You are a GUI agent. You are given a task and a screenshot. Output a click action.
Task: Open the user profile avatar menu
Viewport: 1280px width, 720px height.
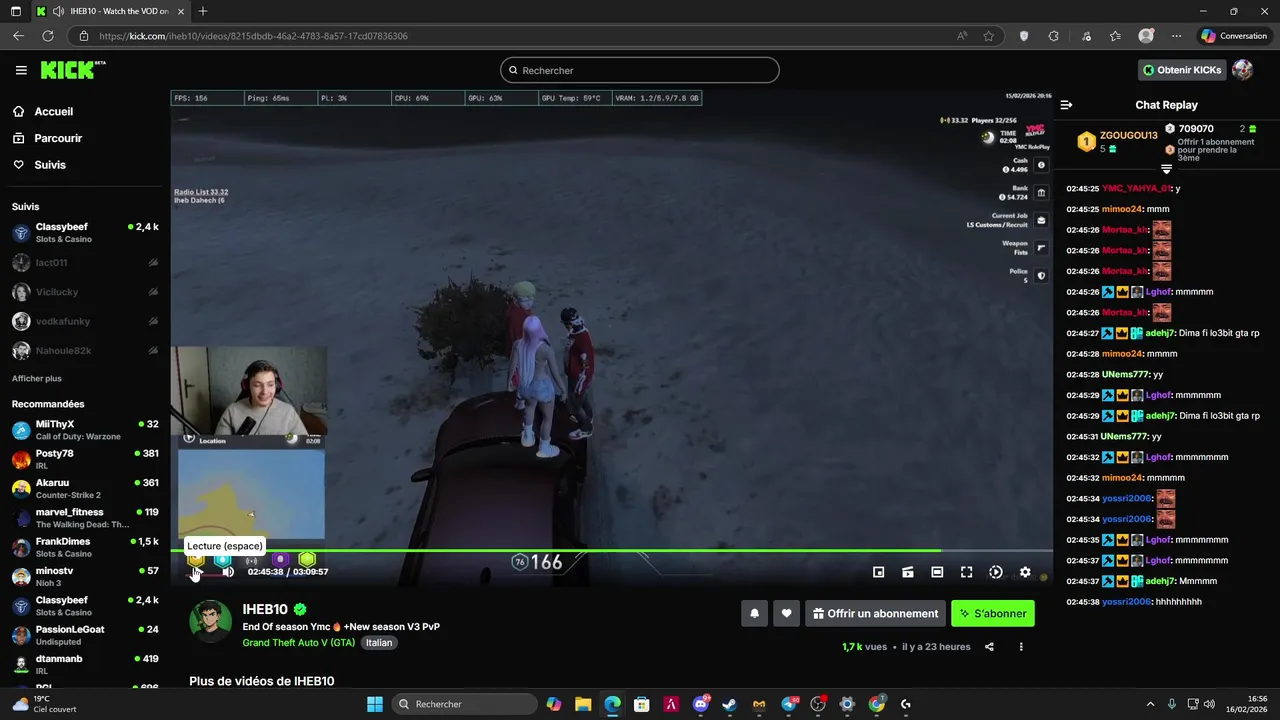click(x=1242, y=70)
